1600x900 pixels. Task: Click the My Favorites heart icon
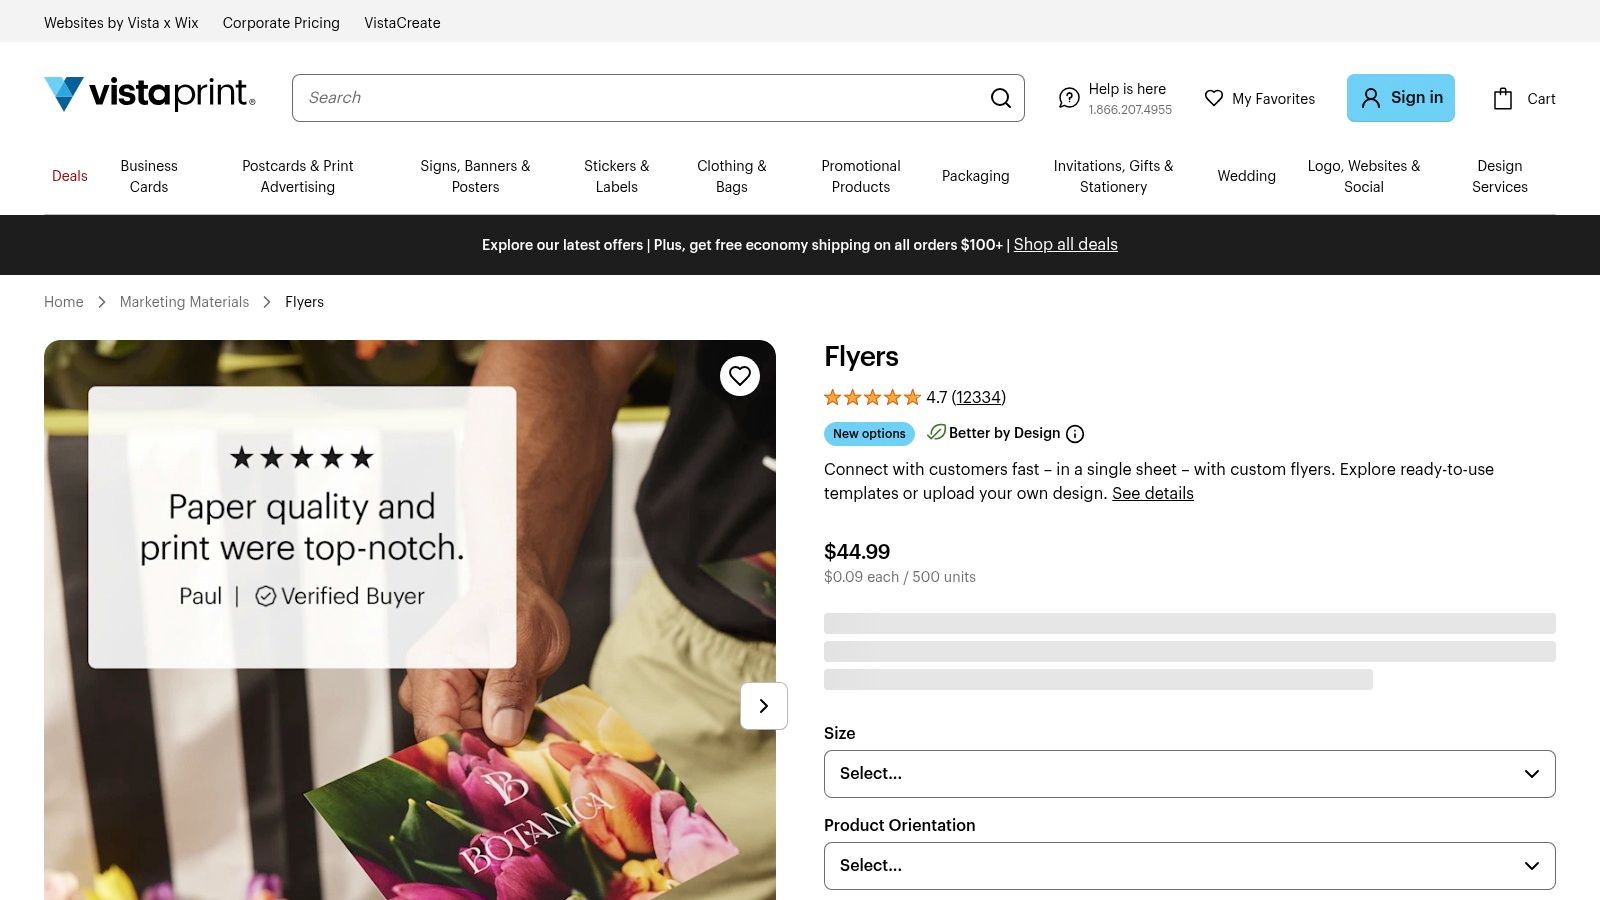pyautogui.click(x=1214, y=98)
